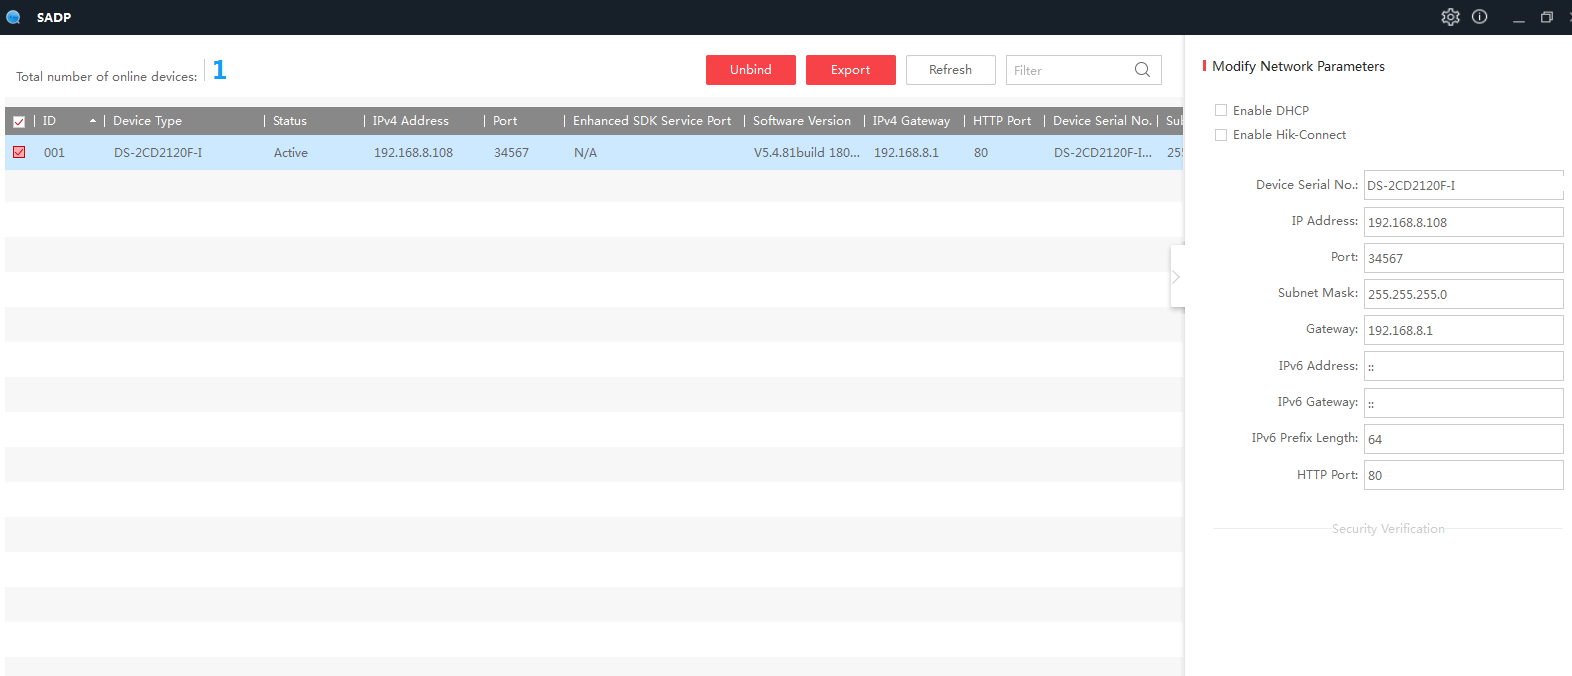Select the HTTP port 80 cell in table
The height and width of the screenshot is (676, 1572).
981,153
